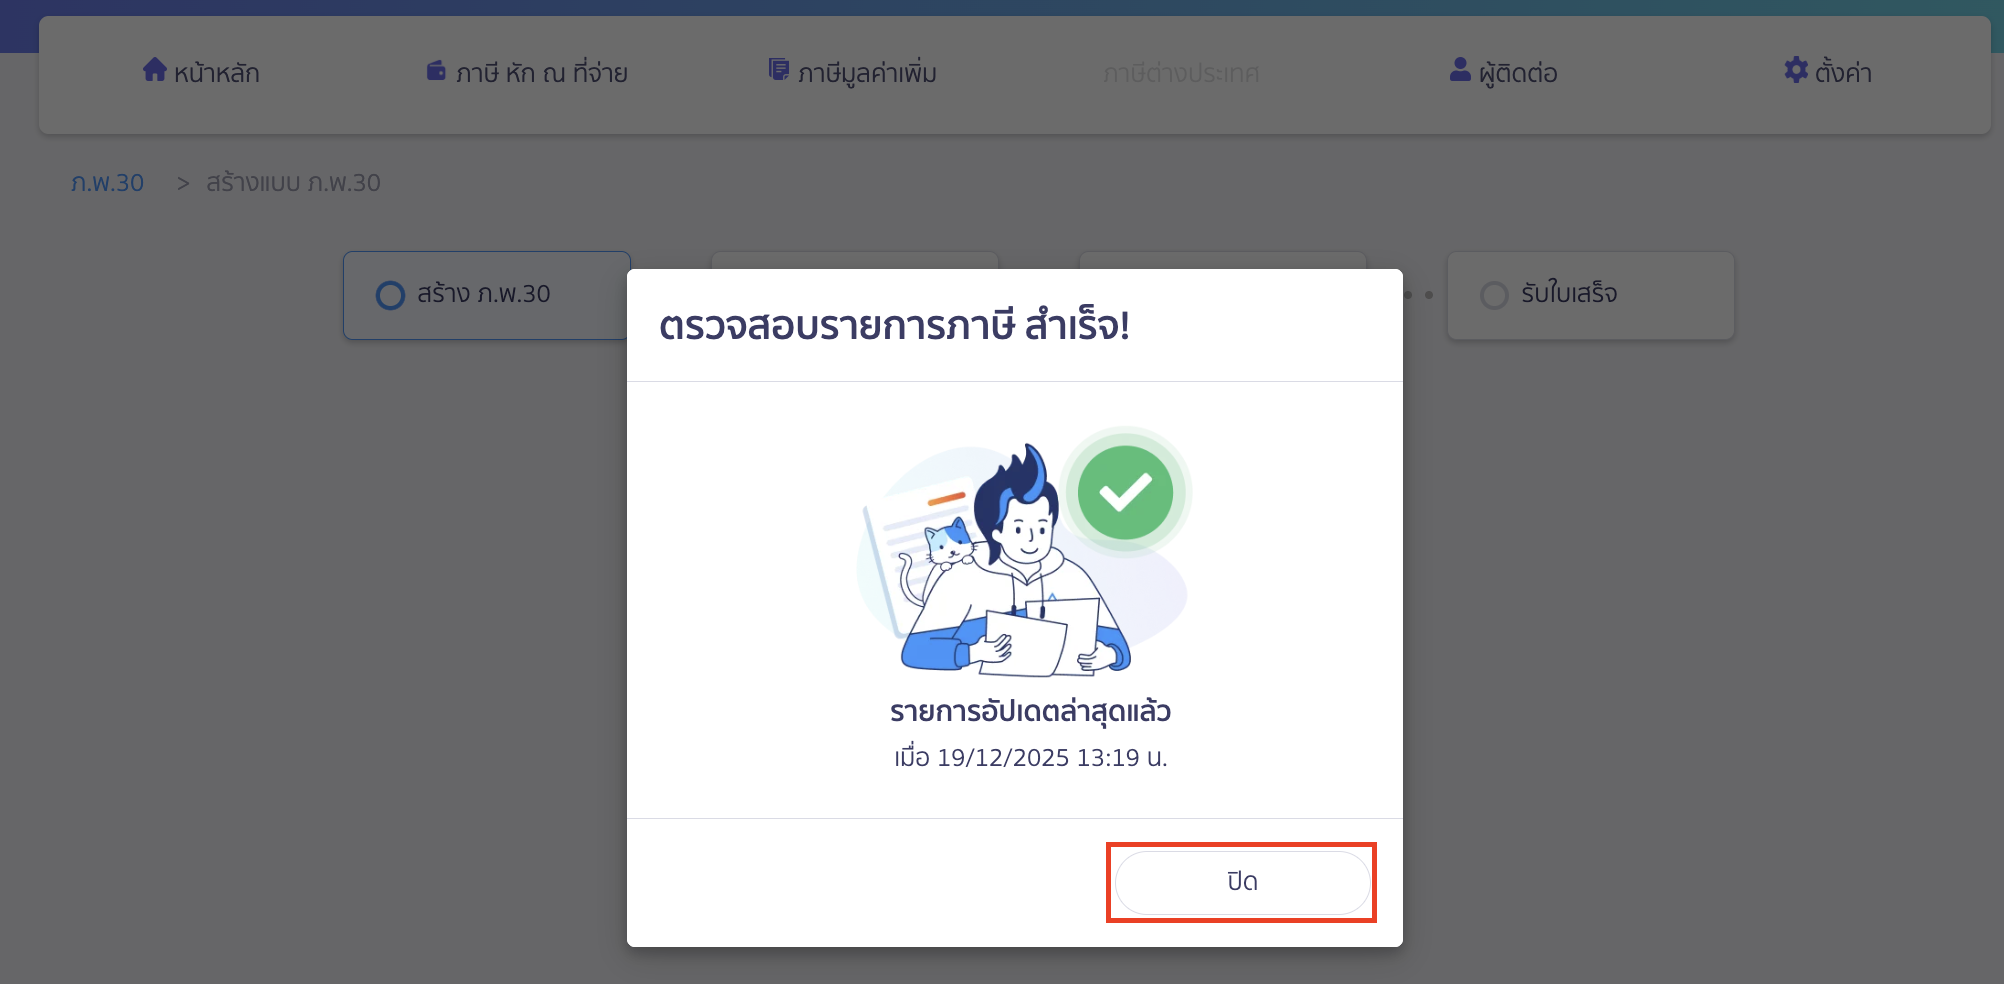Screen dimensions: 2004x984
Task: Click the circle indicator beside สร้าง ภ.พ.30
Action: coord(390,294)
